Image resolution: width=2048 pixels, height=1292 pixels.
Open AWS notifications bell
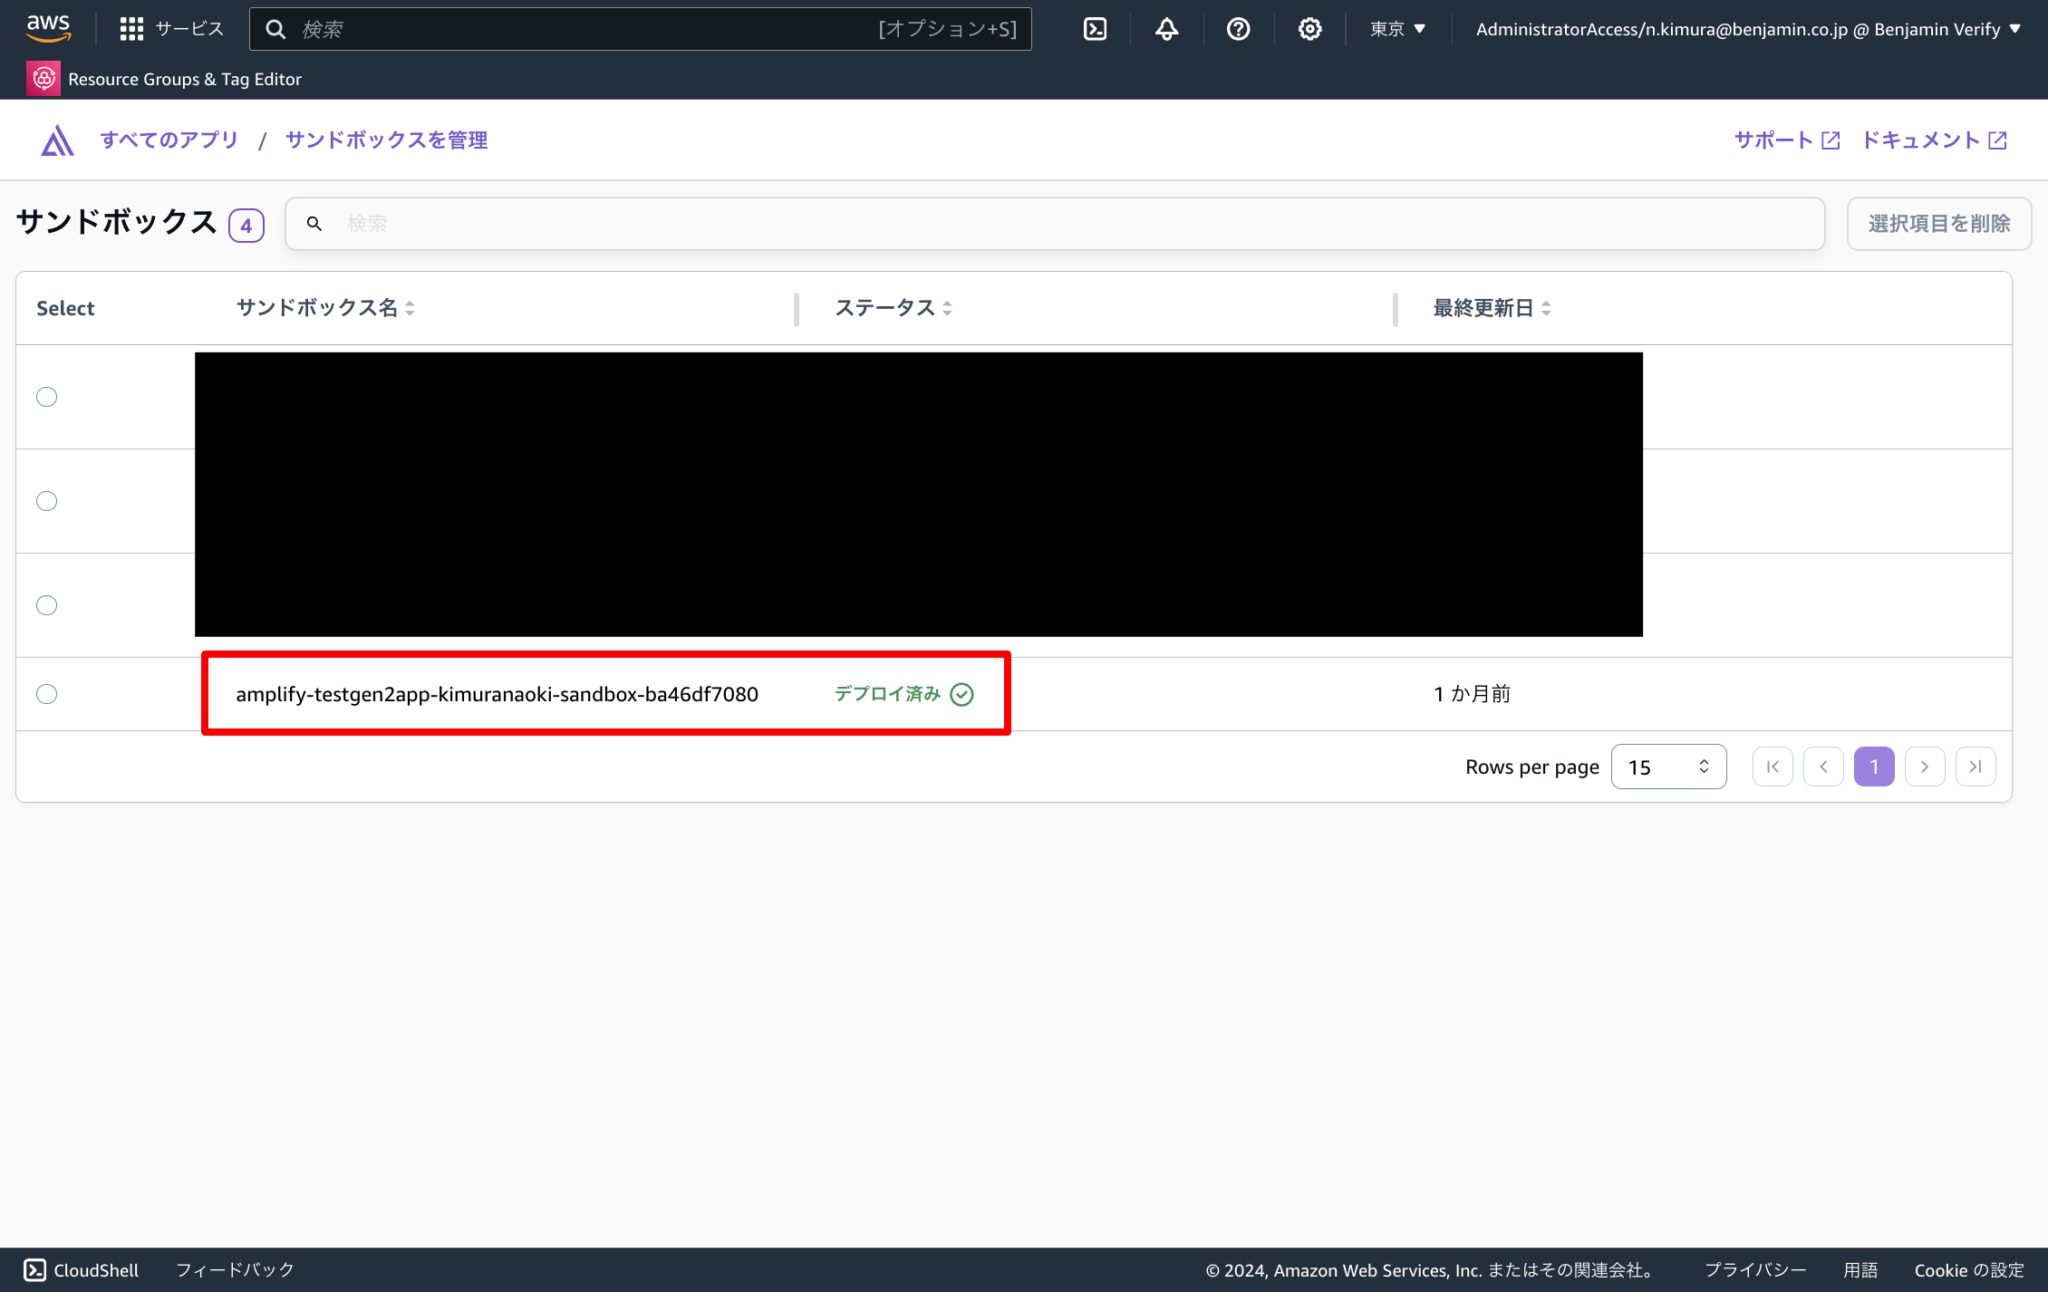click(1166, 28)
